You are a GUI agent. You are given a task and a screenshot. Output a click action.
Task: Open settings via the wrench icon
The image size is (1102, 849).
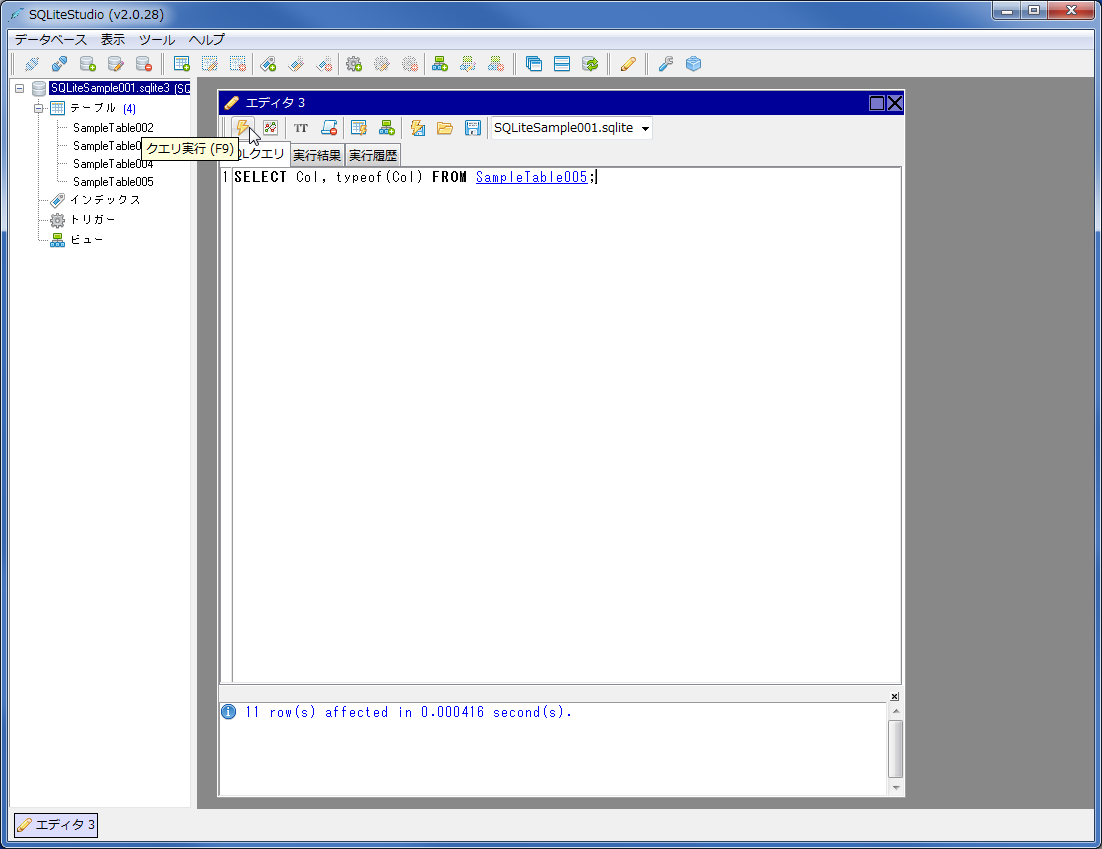pyautogui.click(x=666, y=65)
